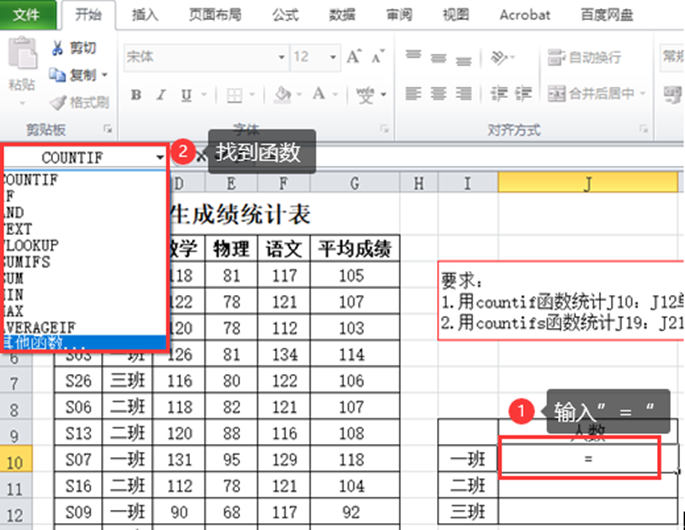Viewport: 685px width, 530px height.
Task: Select column header G
Action: coord(355,184)
